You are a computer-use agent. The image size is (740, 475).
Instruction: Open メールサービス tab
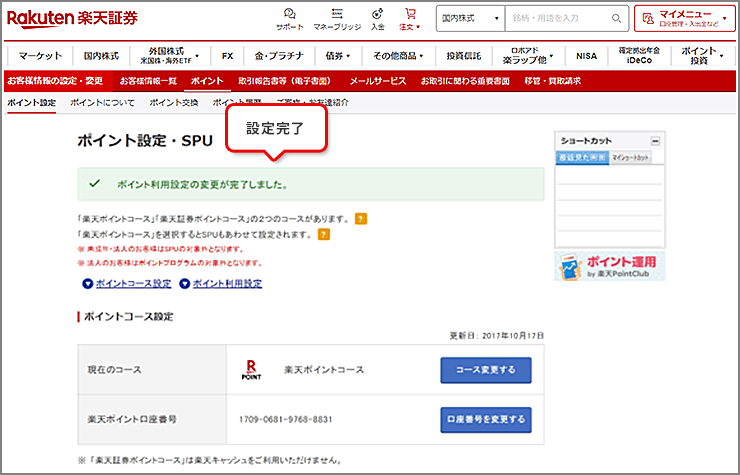378,81
